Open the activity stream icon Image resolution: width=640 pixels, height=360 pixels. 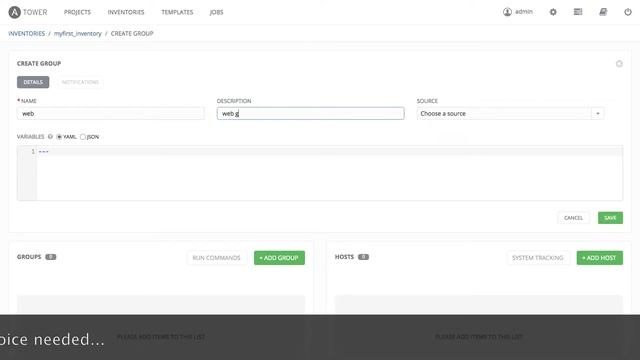point(578,12)
